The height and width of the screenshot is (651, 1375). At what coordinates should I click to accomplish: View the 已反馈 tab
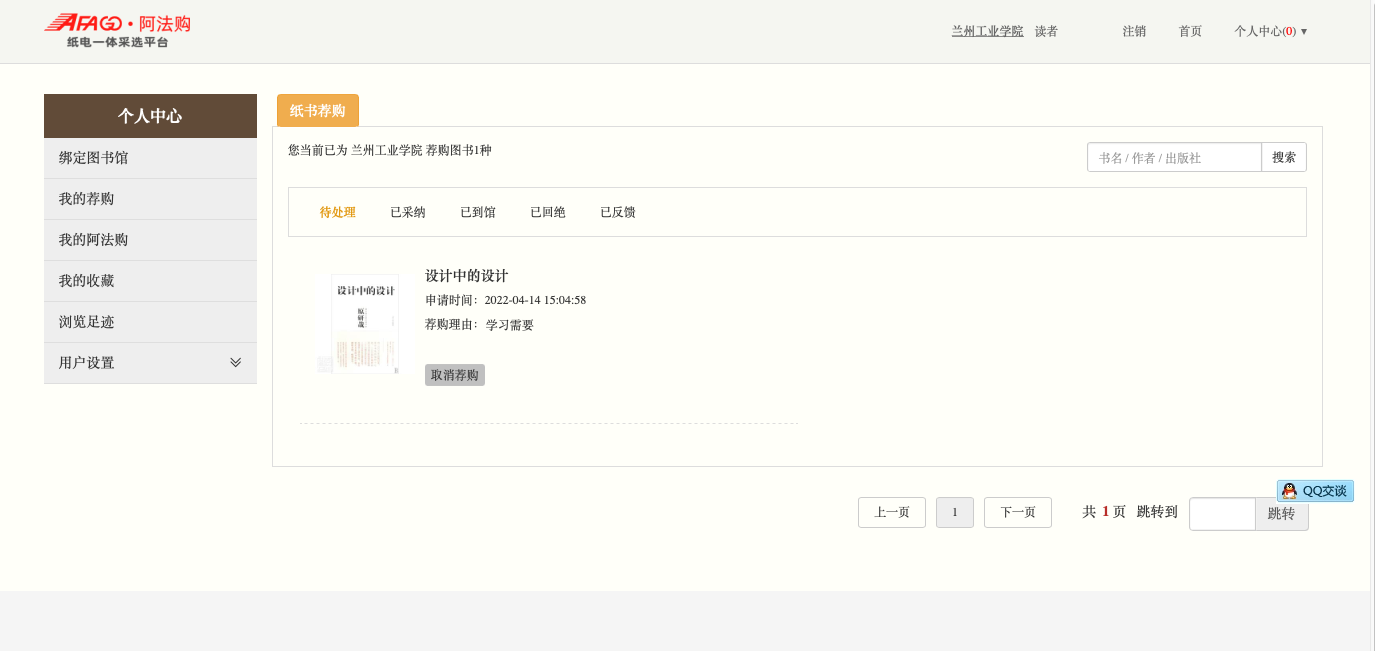(617, 212)
